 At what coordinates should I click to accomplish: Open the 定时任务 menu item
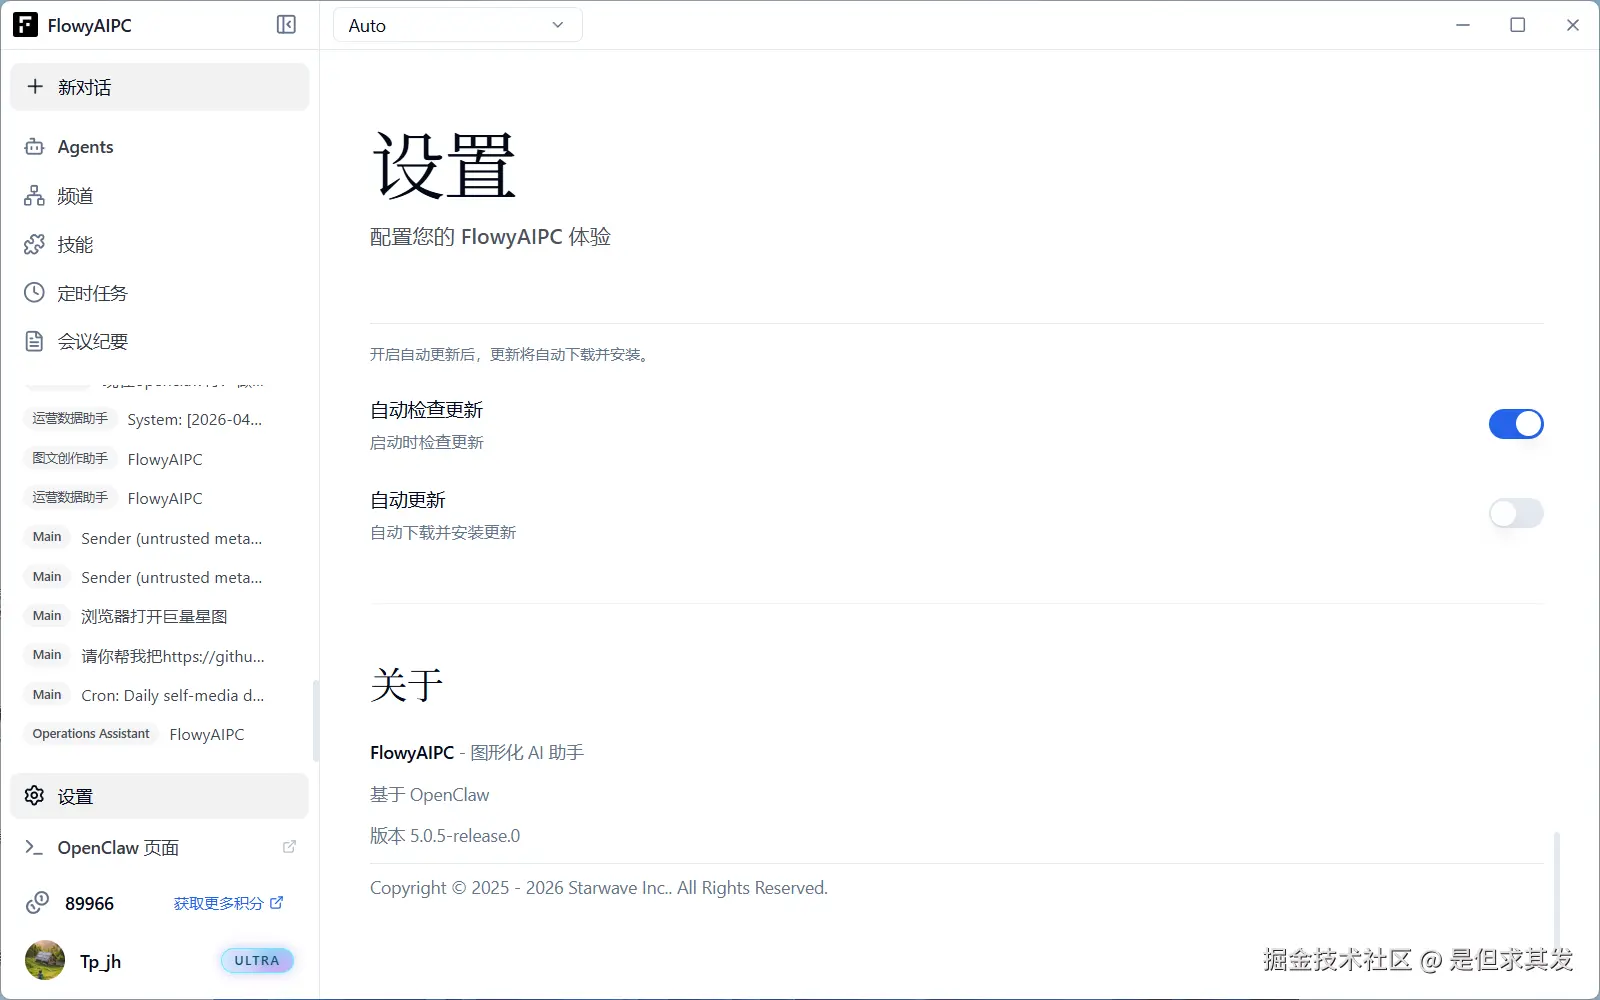tap(160, 293)
